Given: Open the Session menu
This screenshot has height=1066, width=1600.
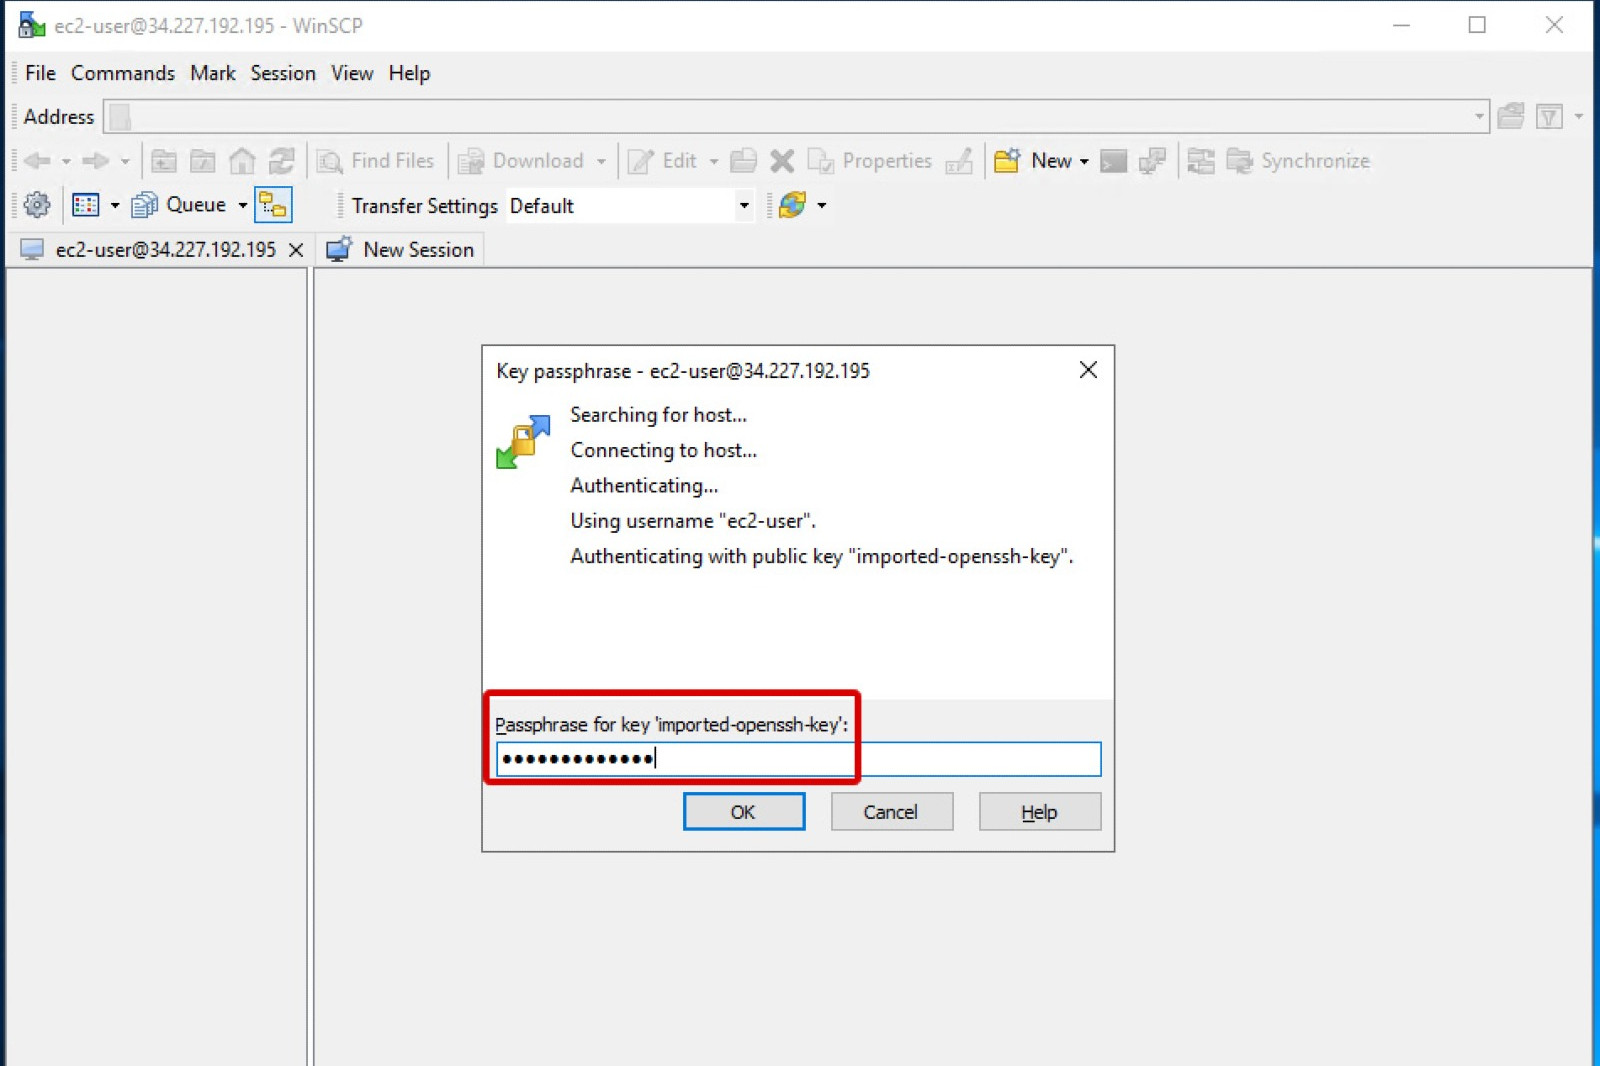Looking at the screenshot, I should pyautogui.click(x=283, y=73).
